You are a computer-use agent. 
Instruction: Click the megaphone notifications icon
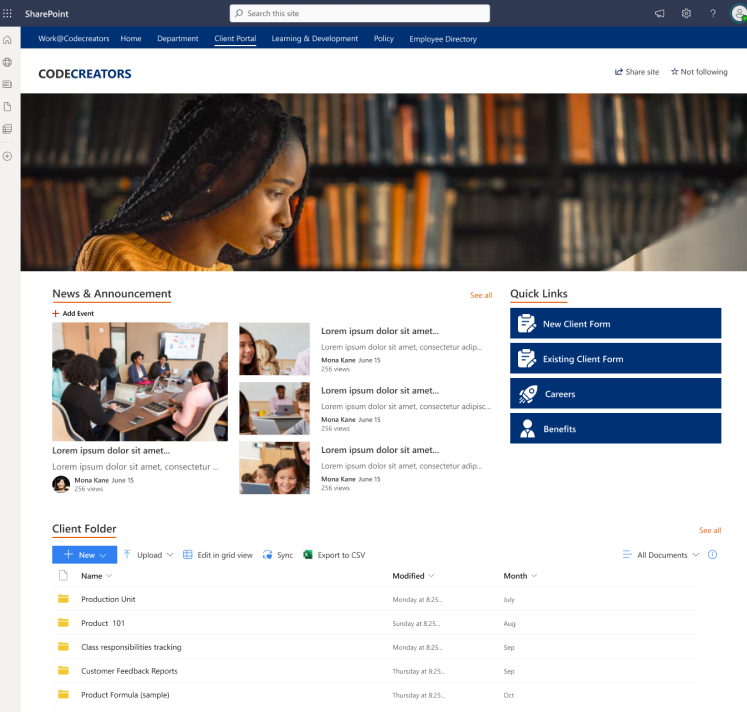point(659,13)
